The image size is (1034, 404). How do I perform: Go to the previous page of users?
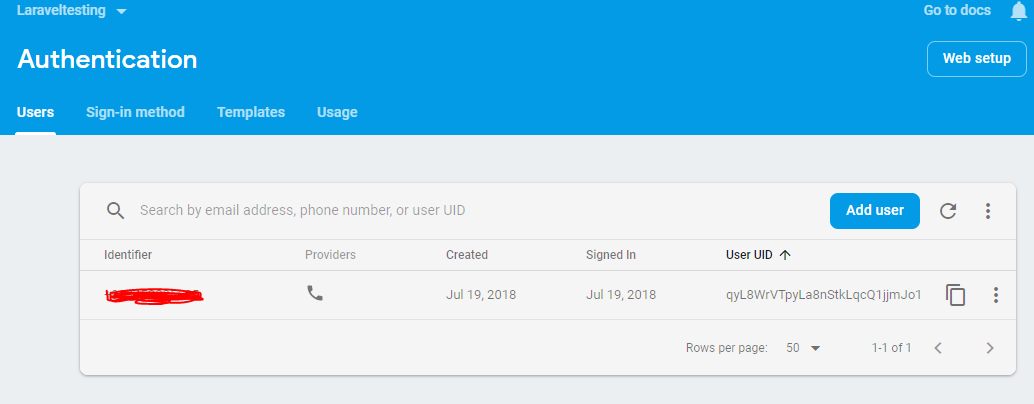point(938,348)
